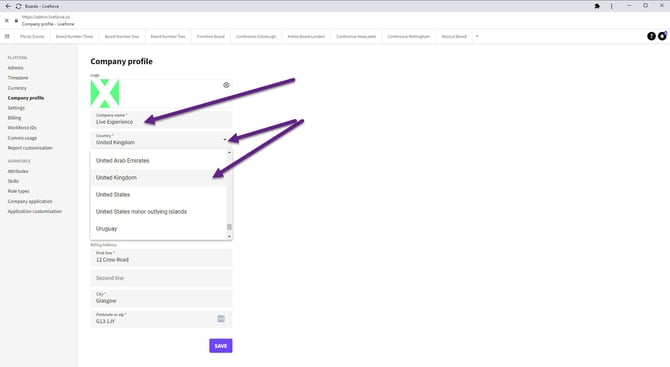The image size is (670, 367).
Task: Open Attributes under Workforce
Action: pyautogui.click(x=18, y=171)
